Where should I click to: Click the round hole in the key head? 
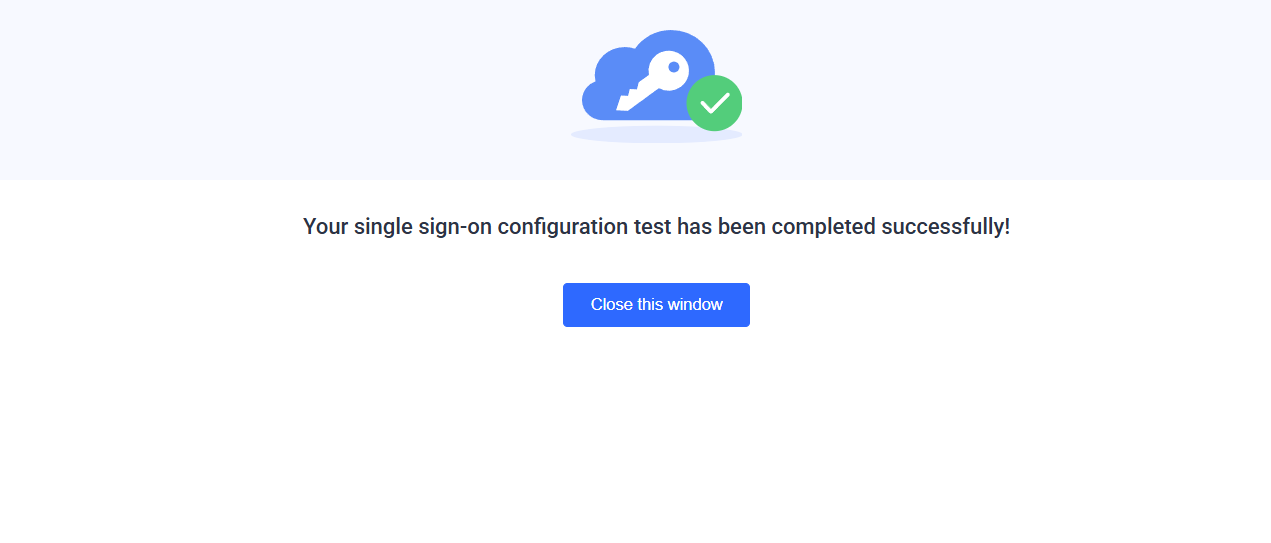tap(673, 67)
